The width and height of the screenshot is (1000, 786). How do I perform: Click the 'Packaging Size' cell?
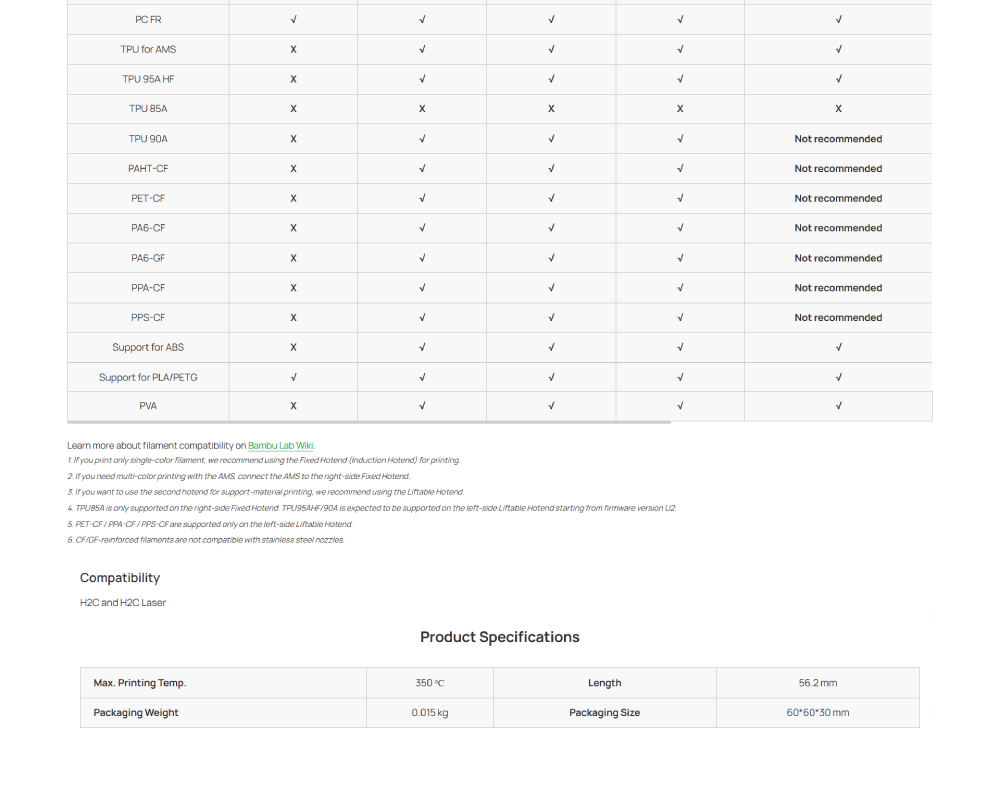point(605,713)
